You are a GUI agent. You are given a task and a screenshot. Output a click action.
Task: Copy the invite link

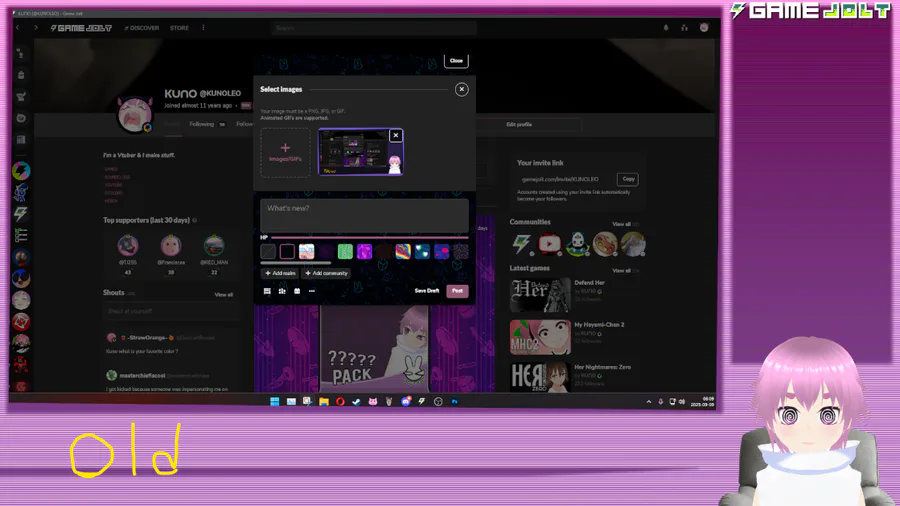[x=628, y=179]
